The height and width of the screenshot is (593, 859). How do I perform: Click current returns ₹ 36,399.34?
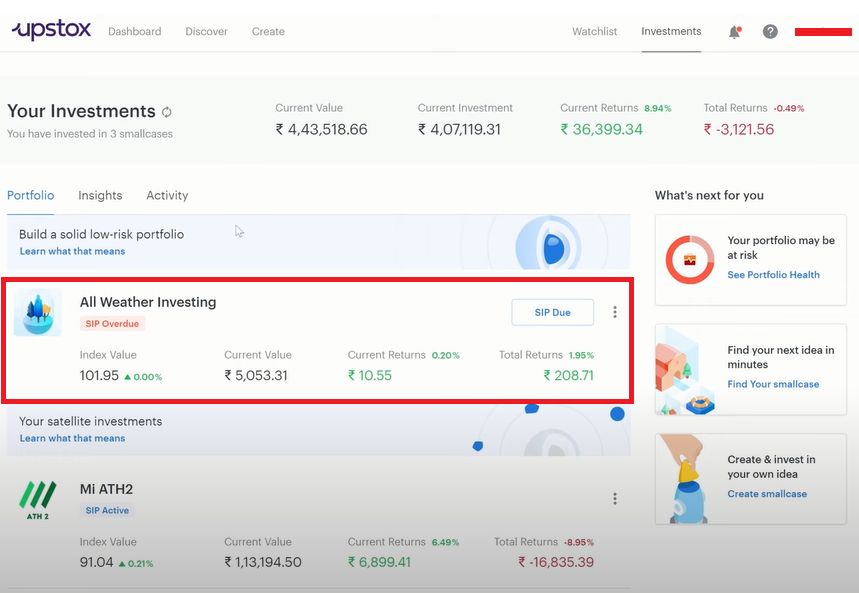click(602, 129)
